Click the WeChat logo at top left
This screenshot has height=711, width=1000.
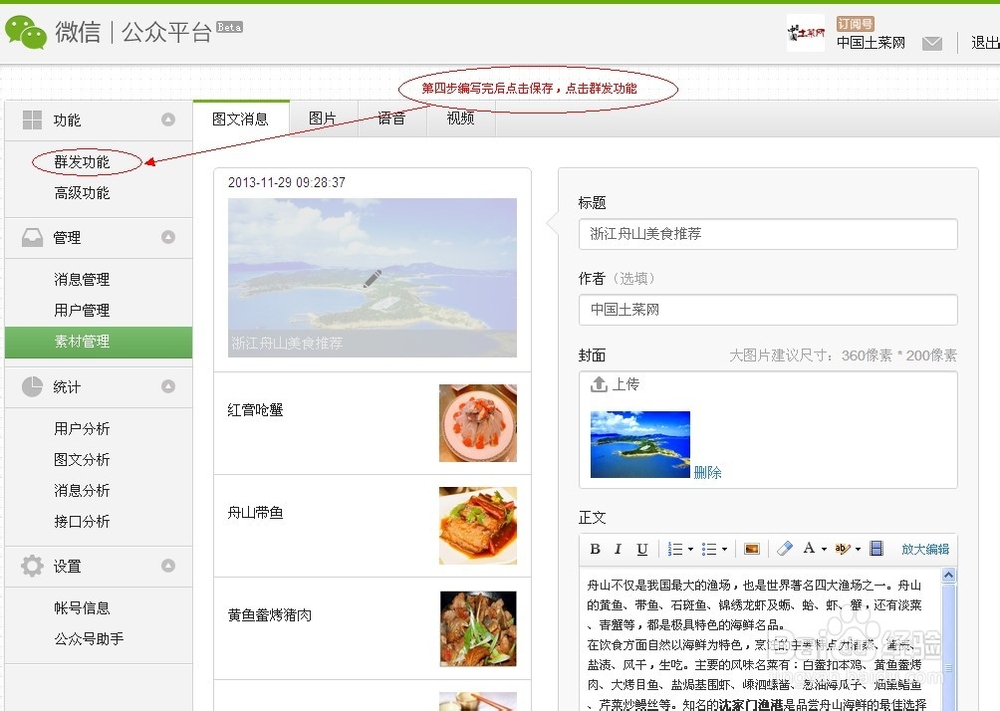[x=27, y=30]
